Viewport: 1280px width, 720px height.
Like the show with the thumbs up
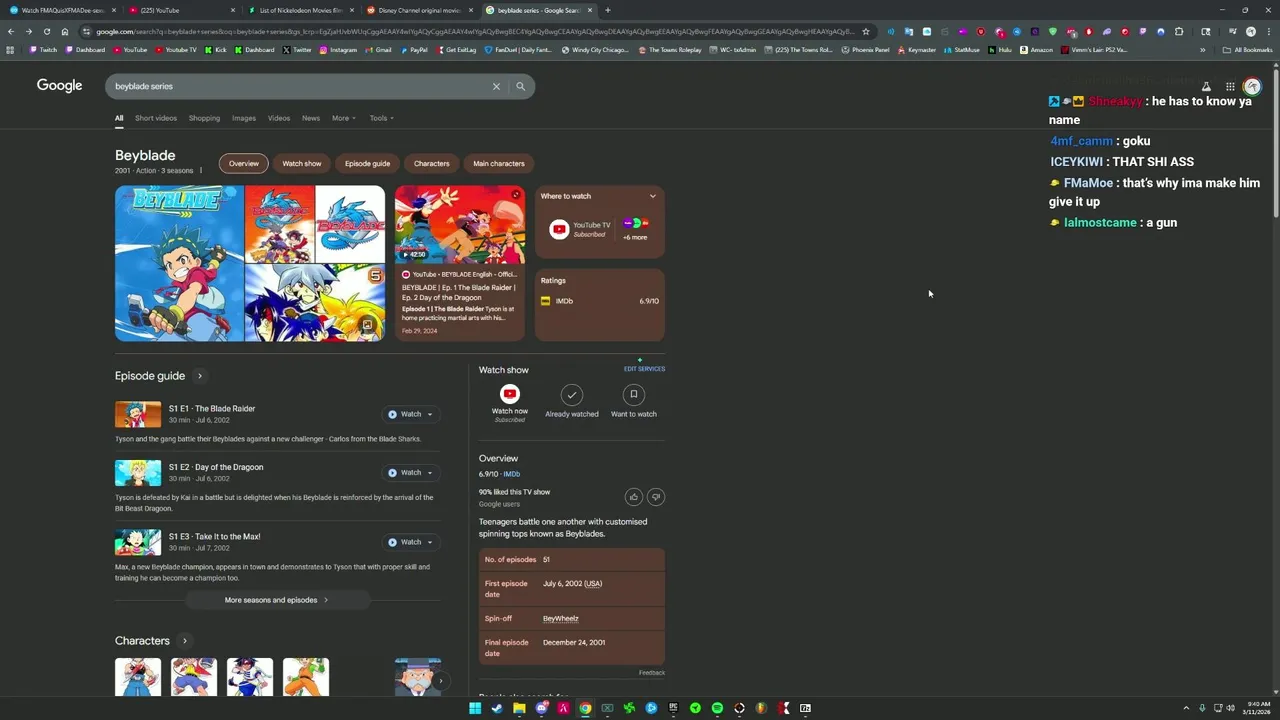(x=633, y=497)
